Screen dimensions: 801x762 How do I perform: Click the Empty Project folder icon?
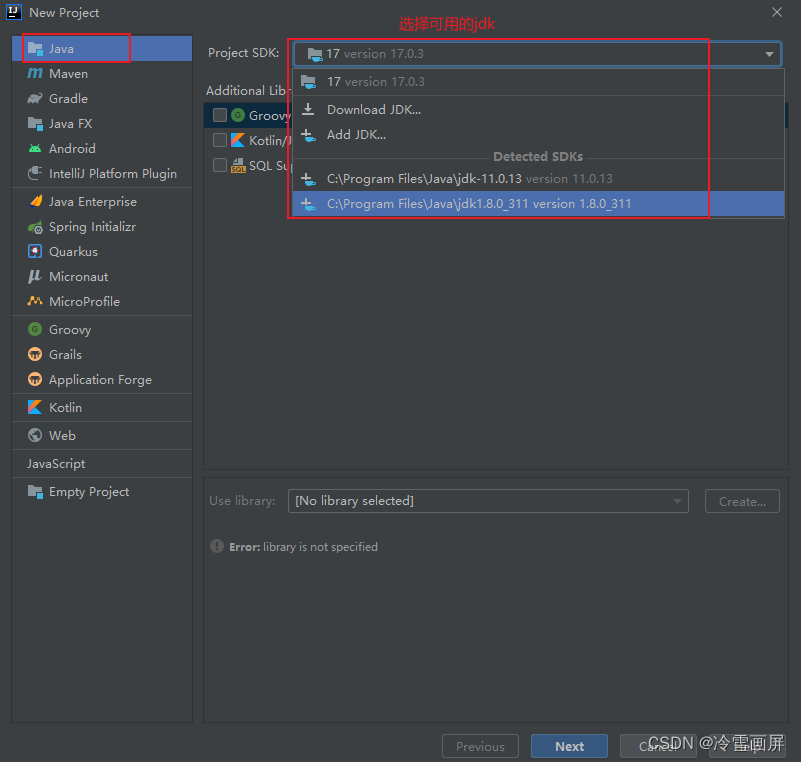click(x=35, y=492)
